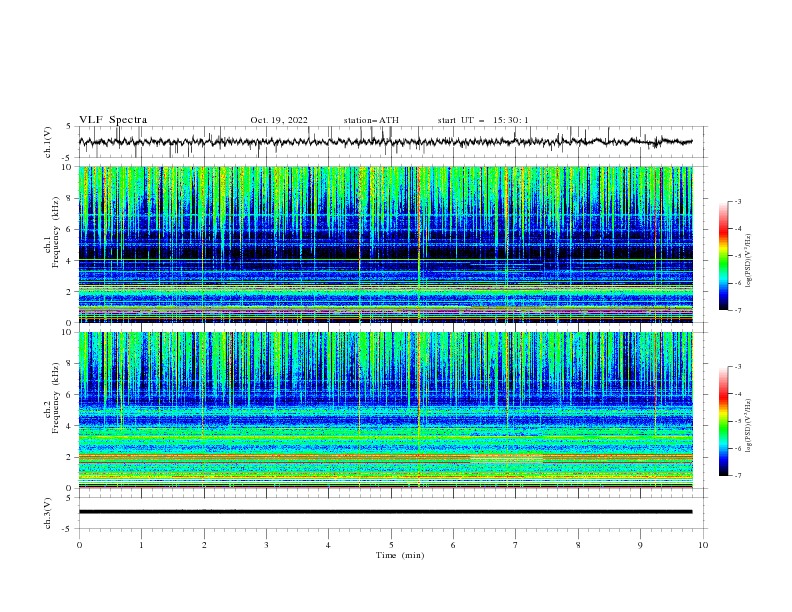Click inside the ch.1 spectrogram panel
The width and height of the screenshot is (792, 612).
(385, 244)
